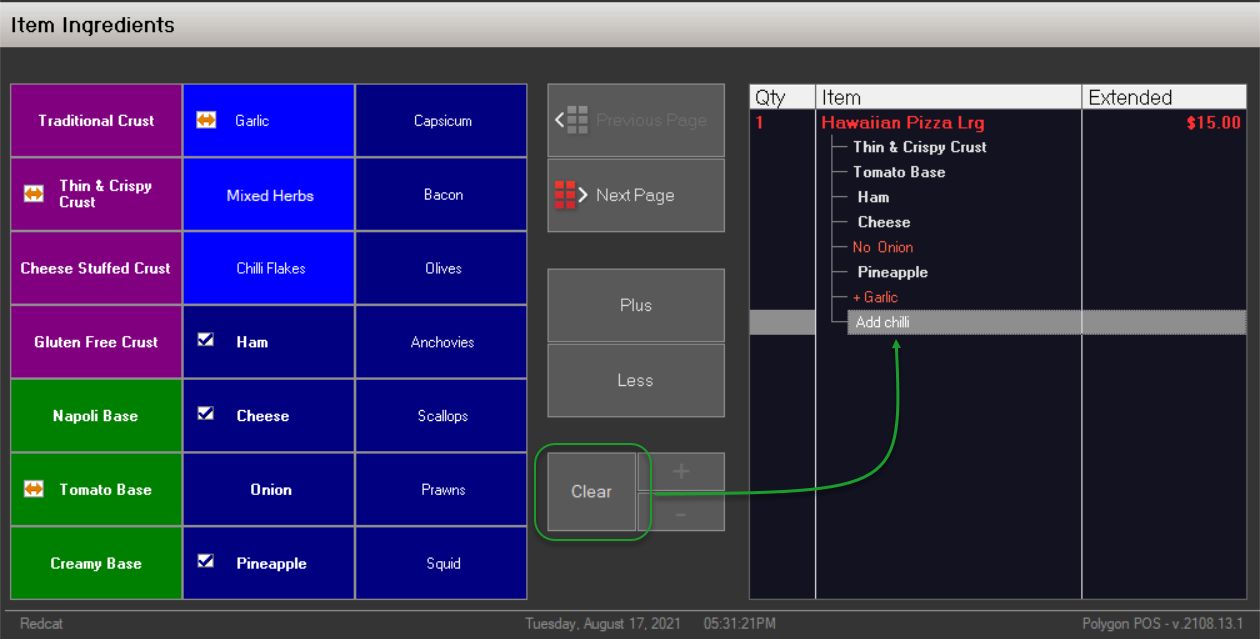Screen dimensions: 1260x639
Task: Choose Cheese Stuffed Crust
Action: 96,268
